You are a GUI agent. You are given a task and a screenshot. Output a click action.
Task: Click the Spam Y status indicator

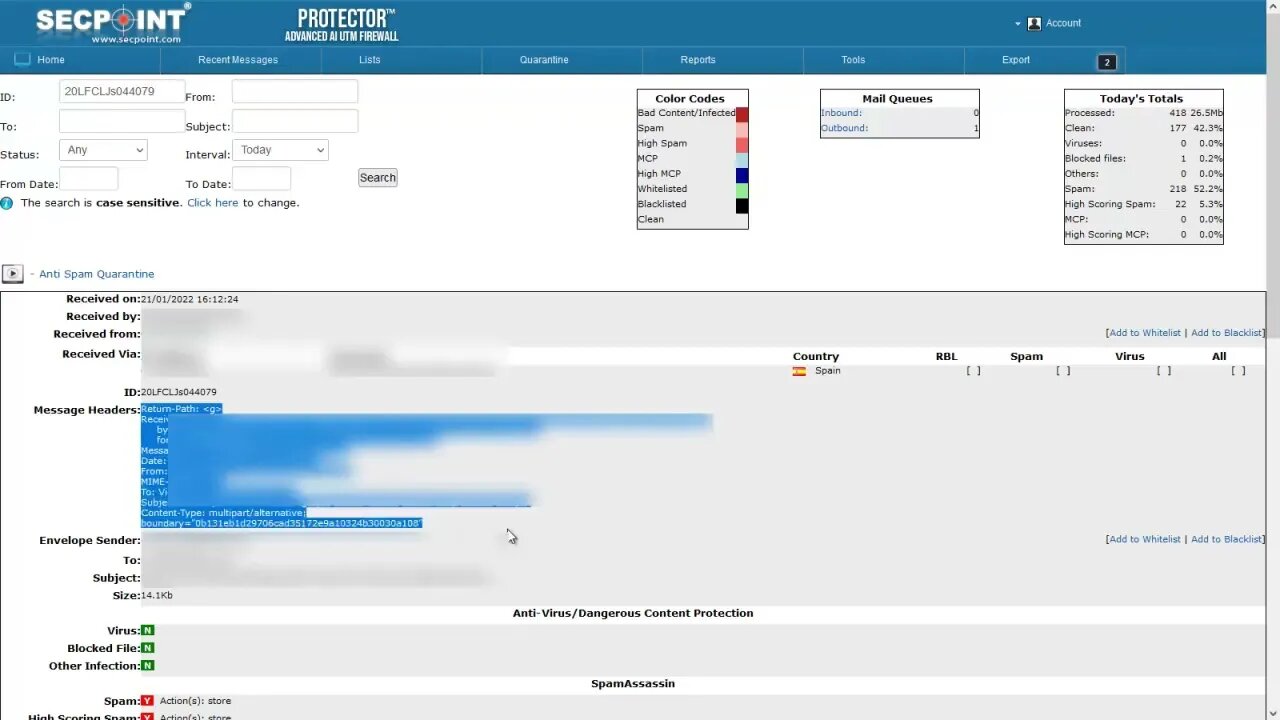point(148,701)
